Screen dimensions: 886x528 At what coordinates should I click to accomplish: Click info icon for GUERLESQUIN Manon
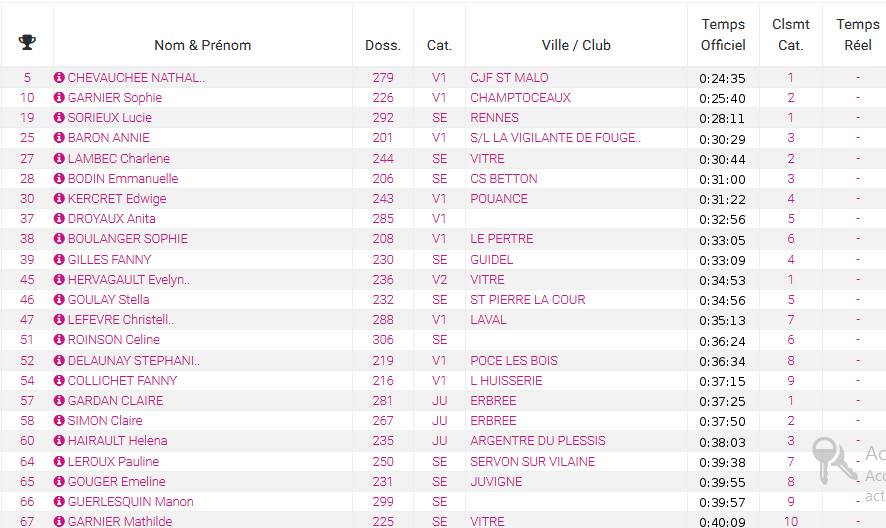(x=59, y=501)
